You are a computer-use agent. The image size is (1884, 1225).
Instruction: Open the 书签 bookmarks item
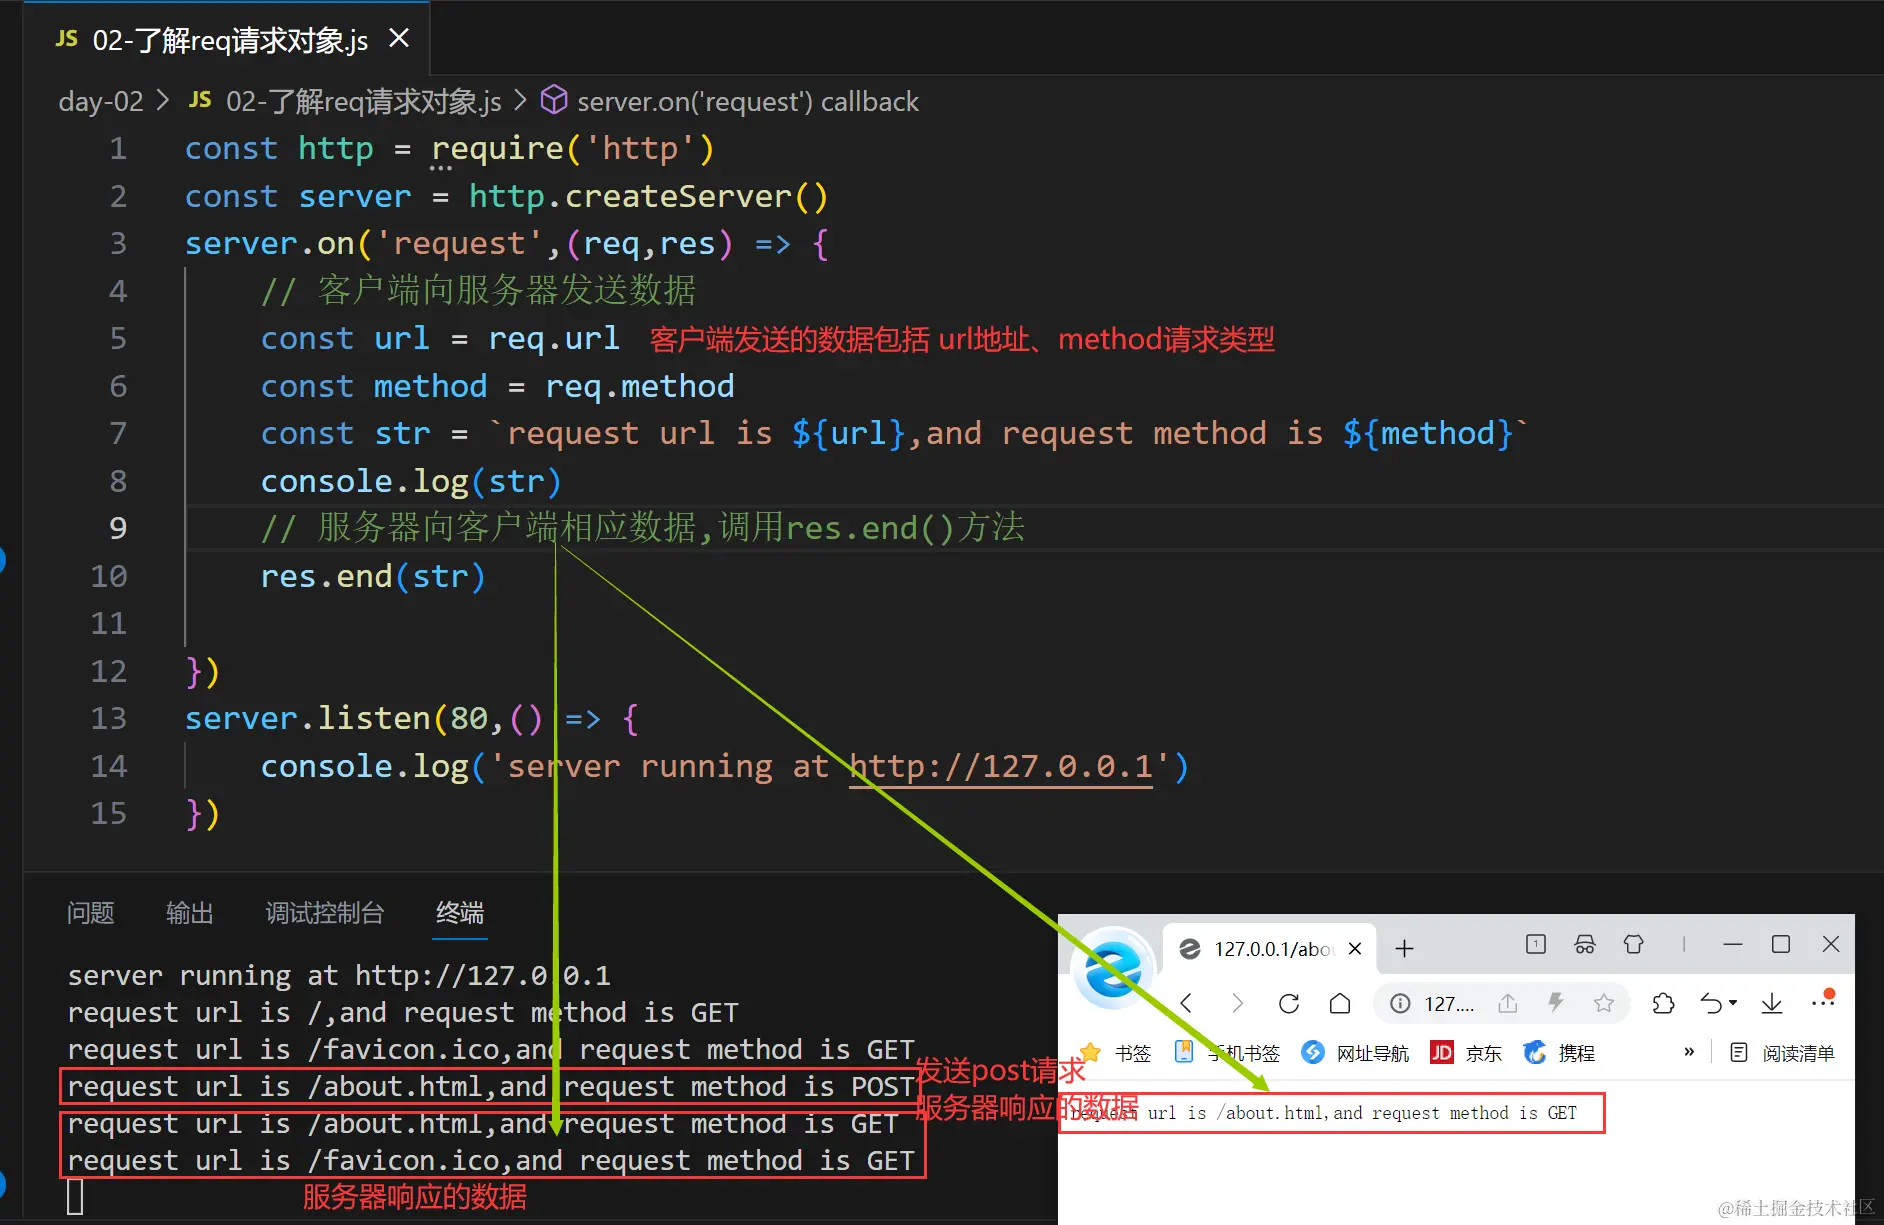[1116, 1053]
